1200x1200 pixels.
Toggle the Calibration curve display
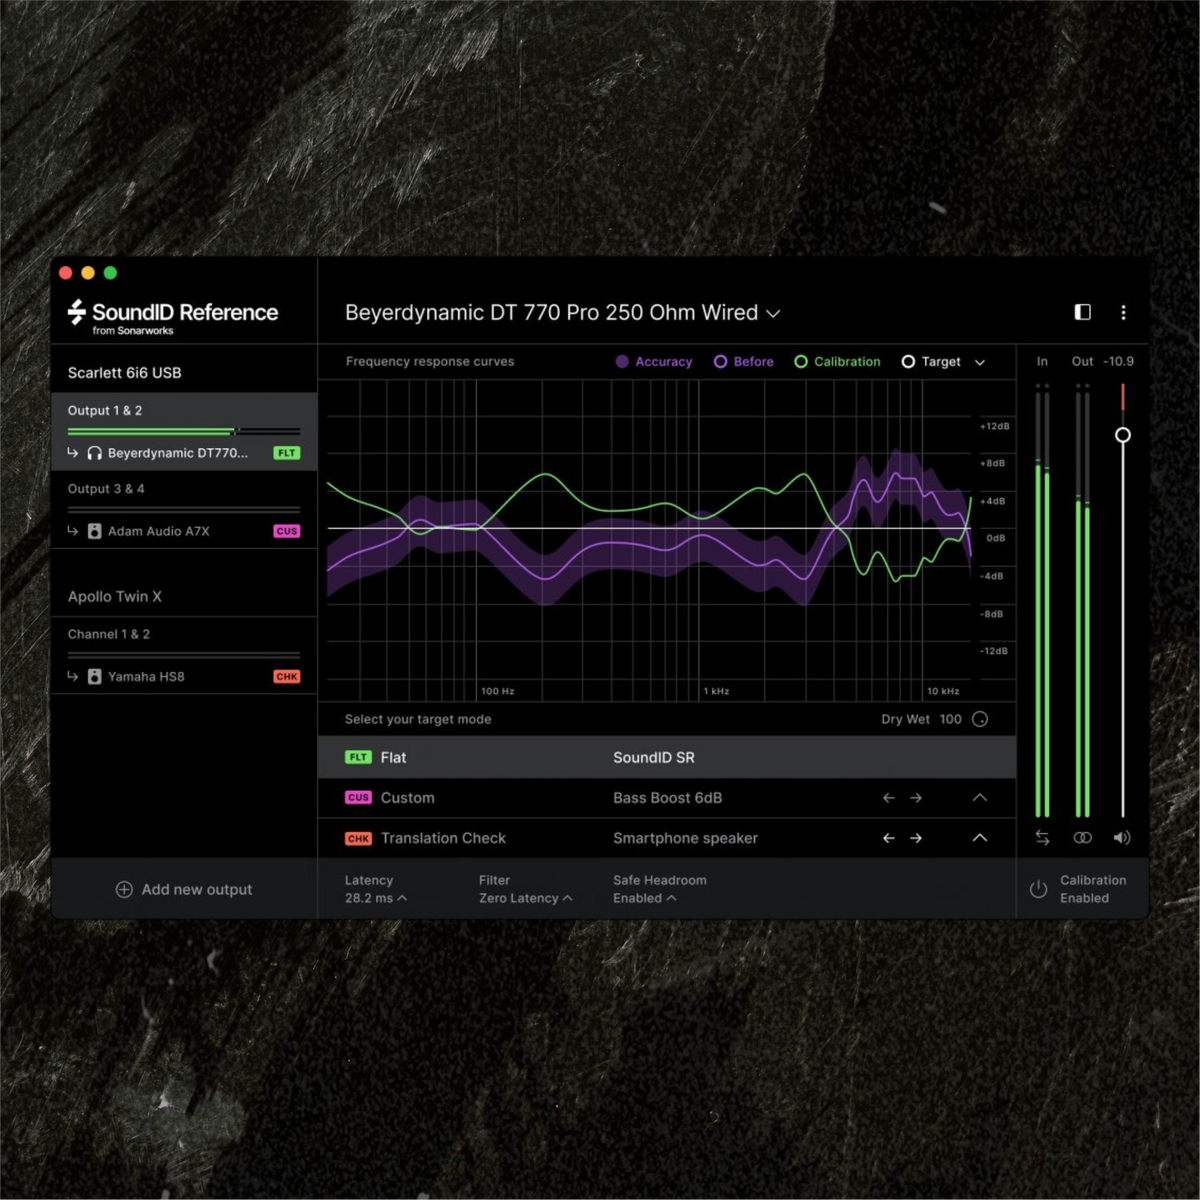coord(837,361)
